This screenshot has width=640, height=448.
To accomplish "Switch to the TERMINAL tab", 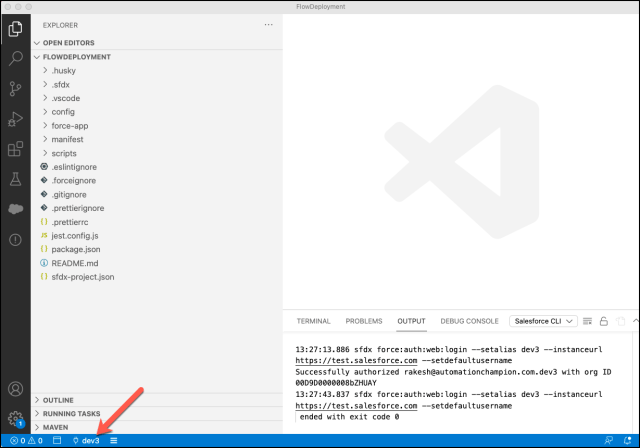I will coord(313,321).
